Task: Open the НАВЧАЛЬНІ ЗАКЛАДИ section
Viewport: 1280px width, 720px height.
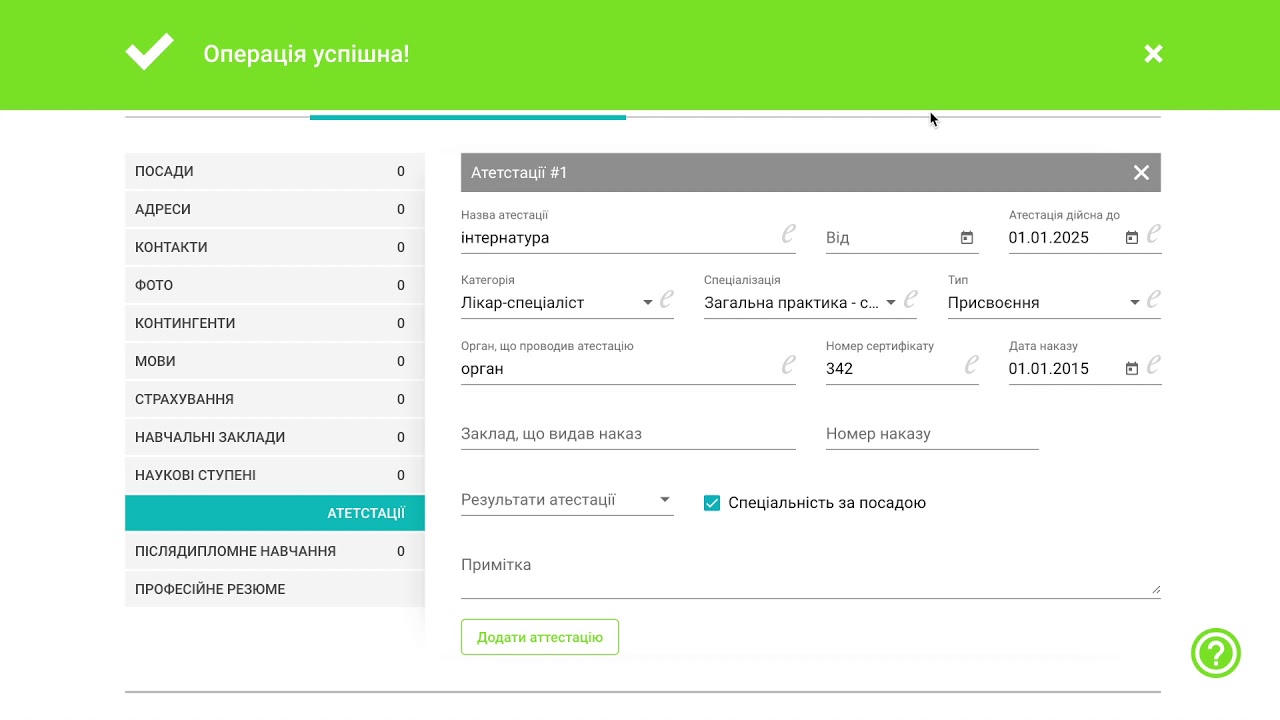Action: coord(275,437)
